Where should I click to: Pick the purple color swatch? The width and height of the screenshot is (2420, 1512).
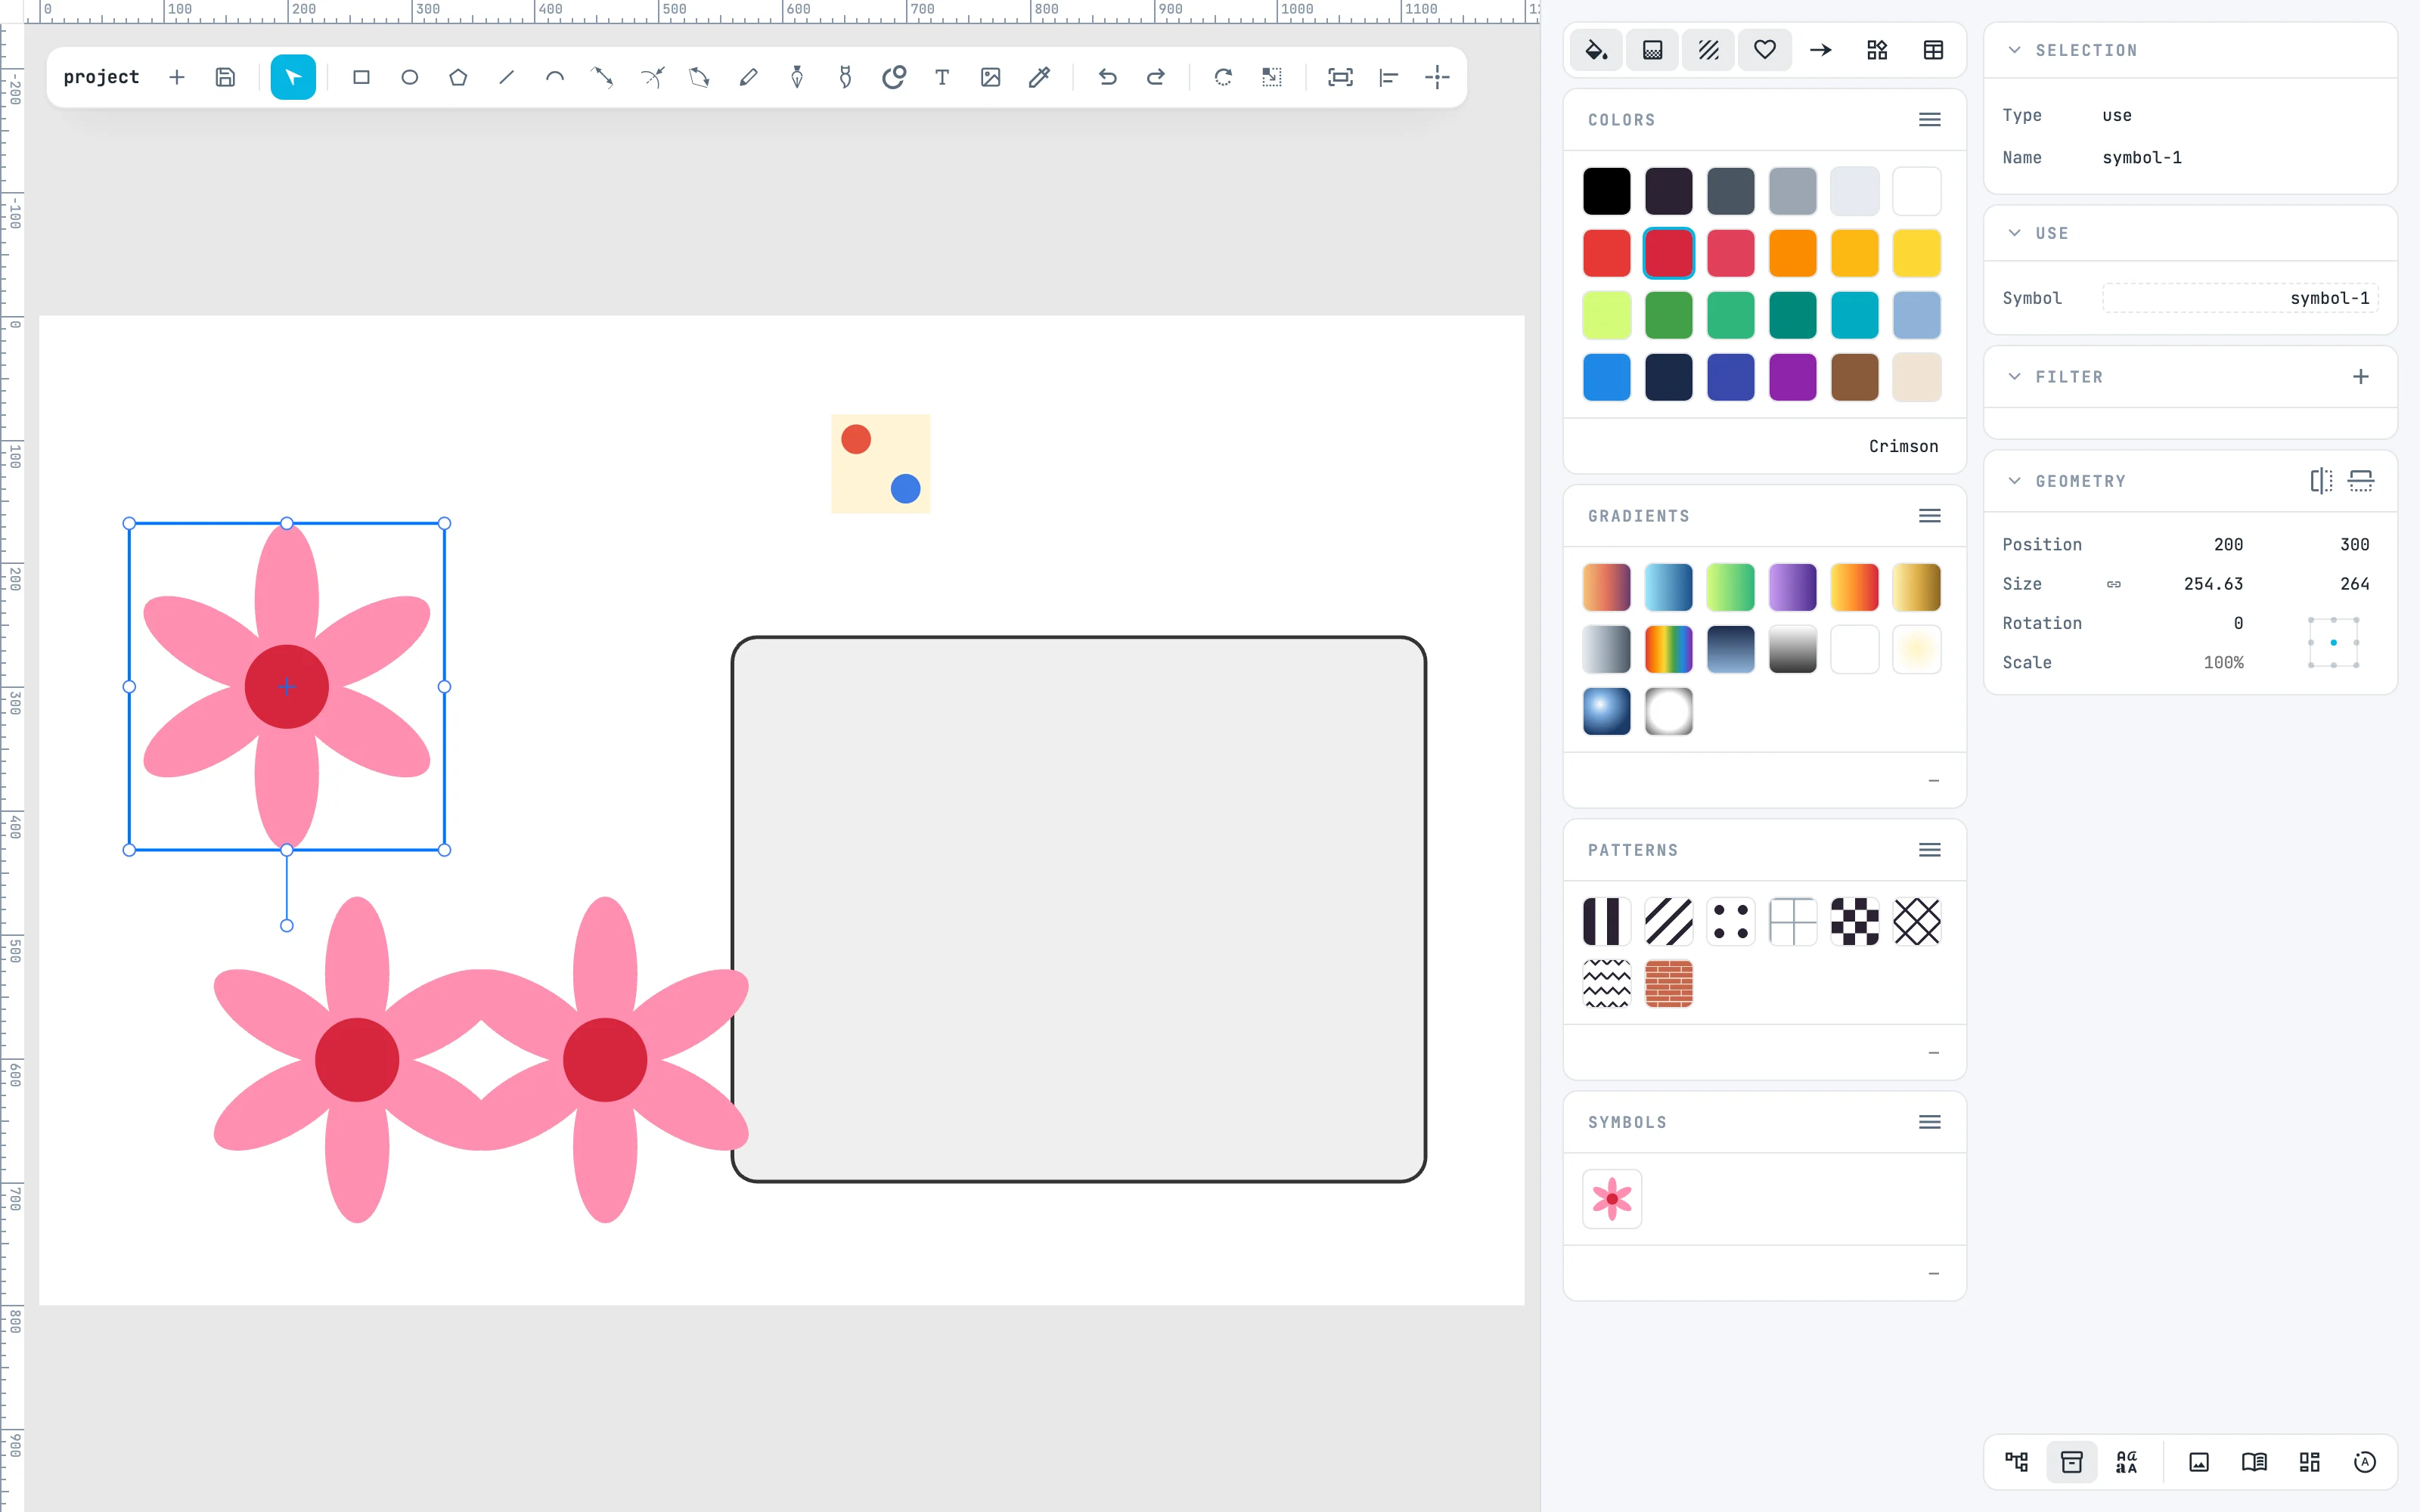tap(1793, 377)
